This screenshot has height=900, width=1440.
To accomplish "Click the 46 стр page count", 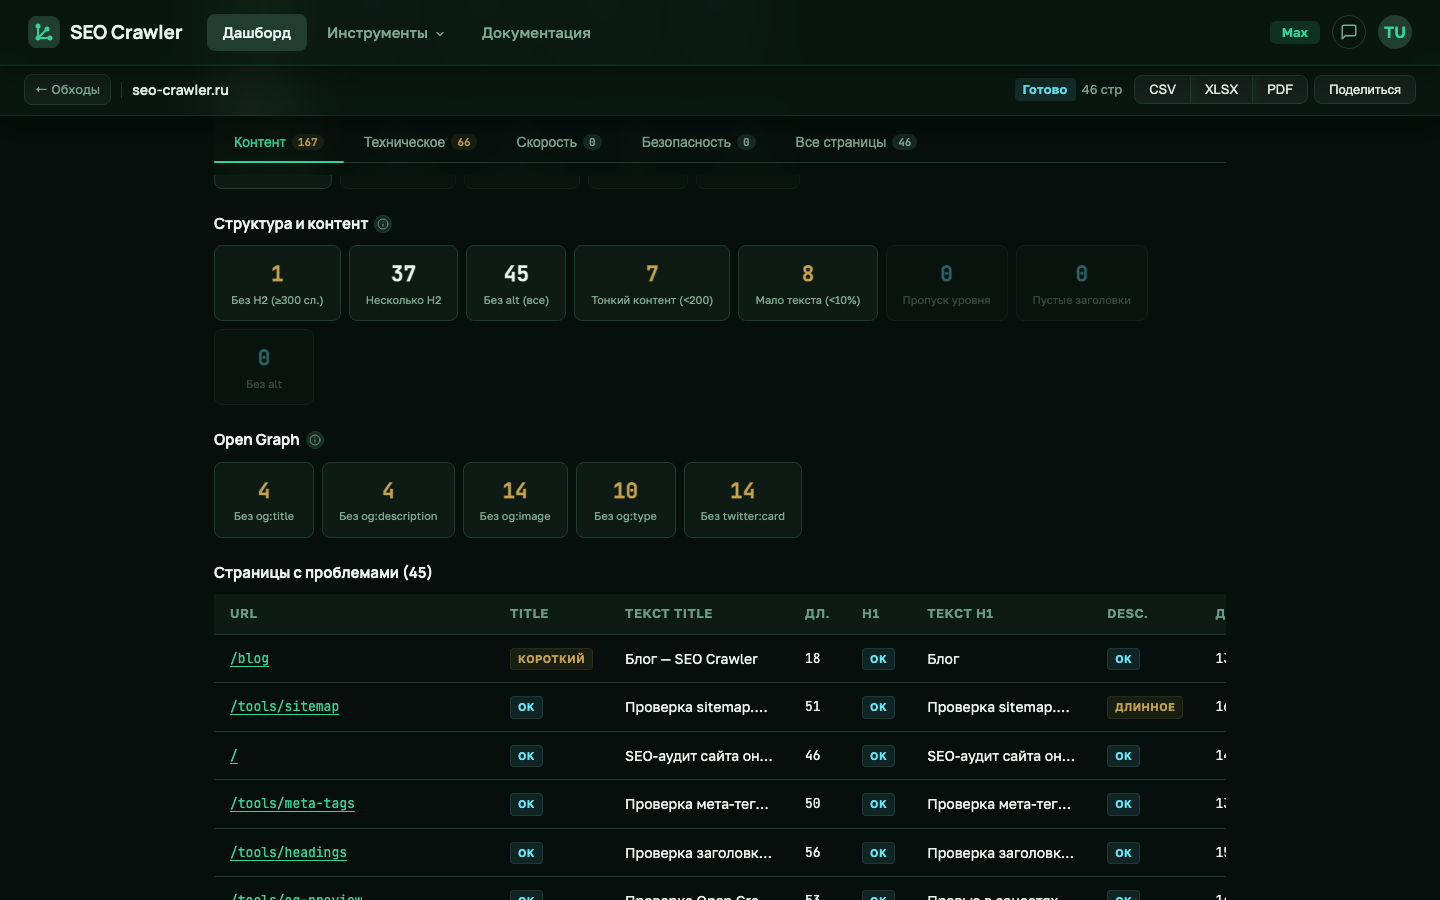I will pyautogui.click(x=1102, y=90).
